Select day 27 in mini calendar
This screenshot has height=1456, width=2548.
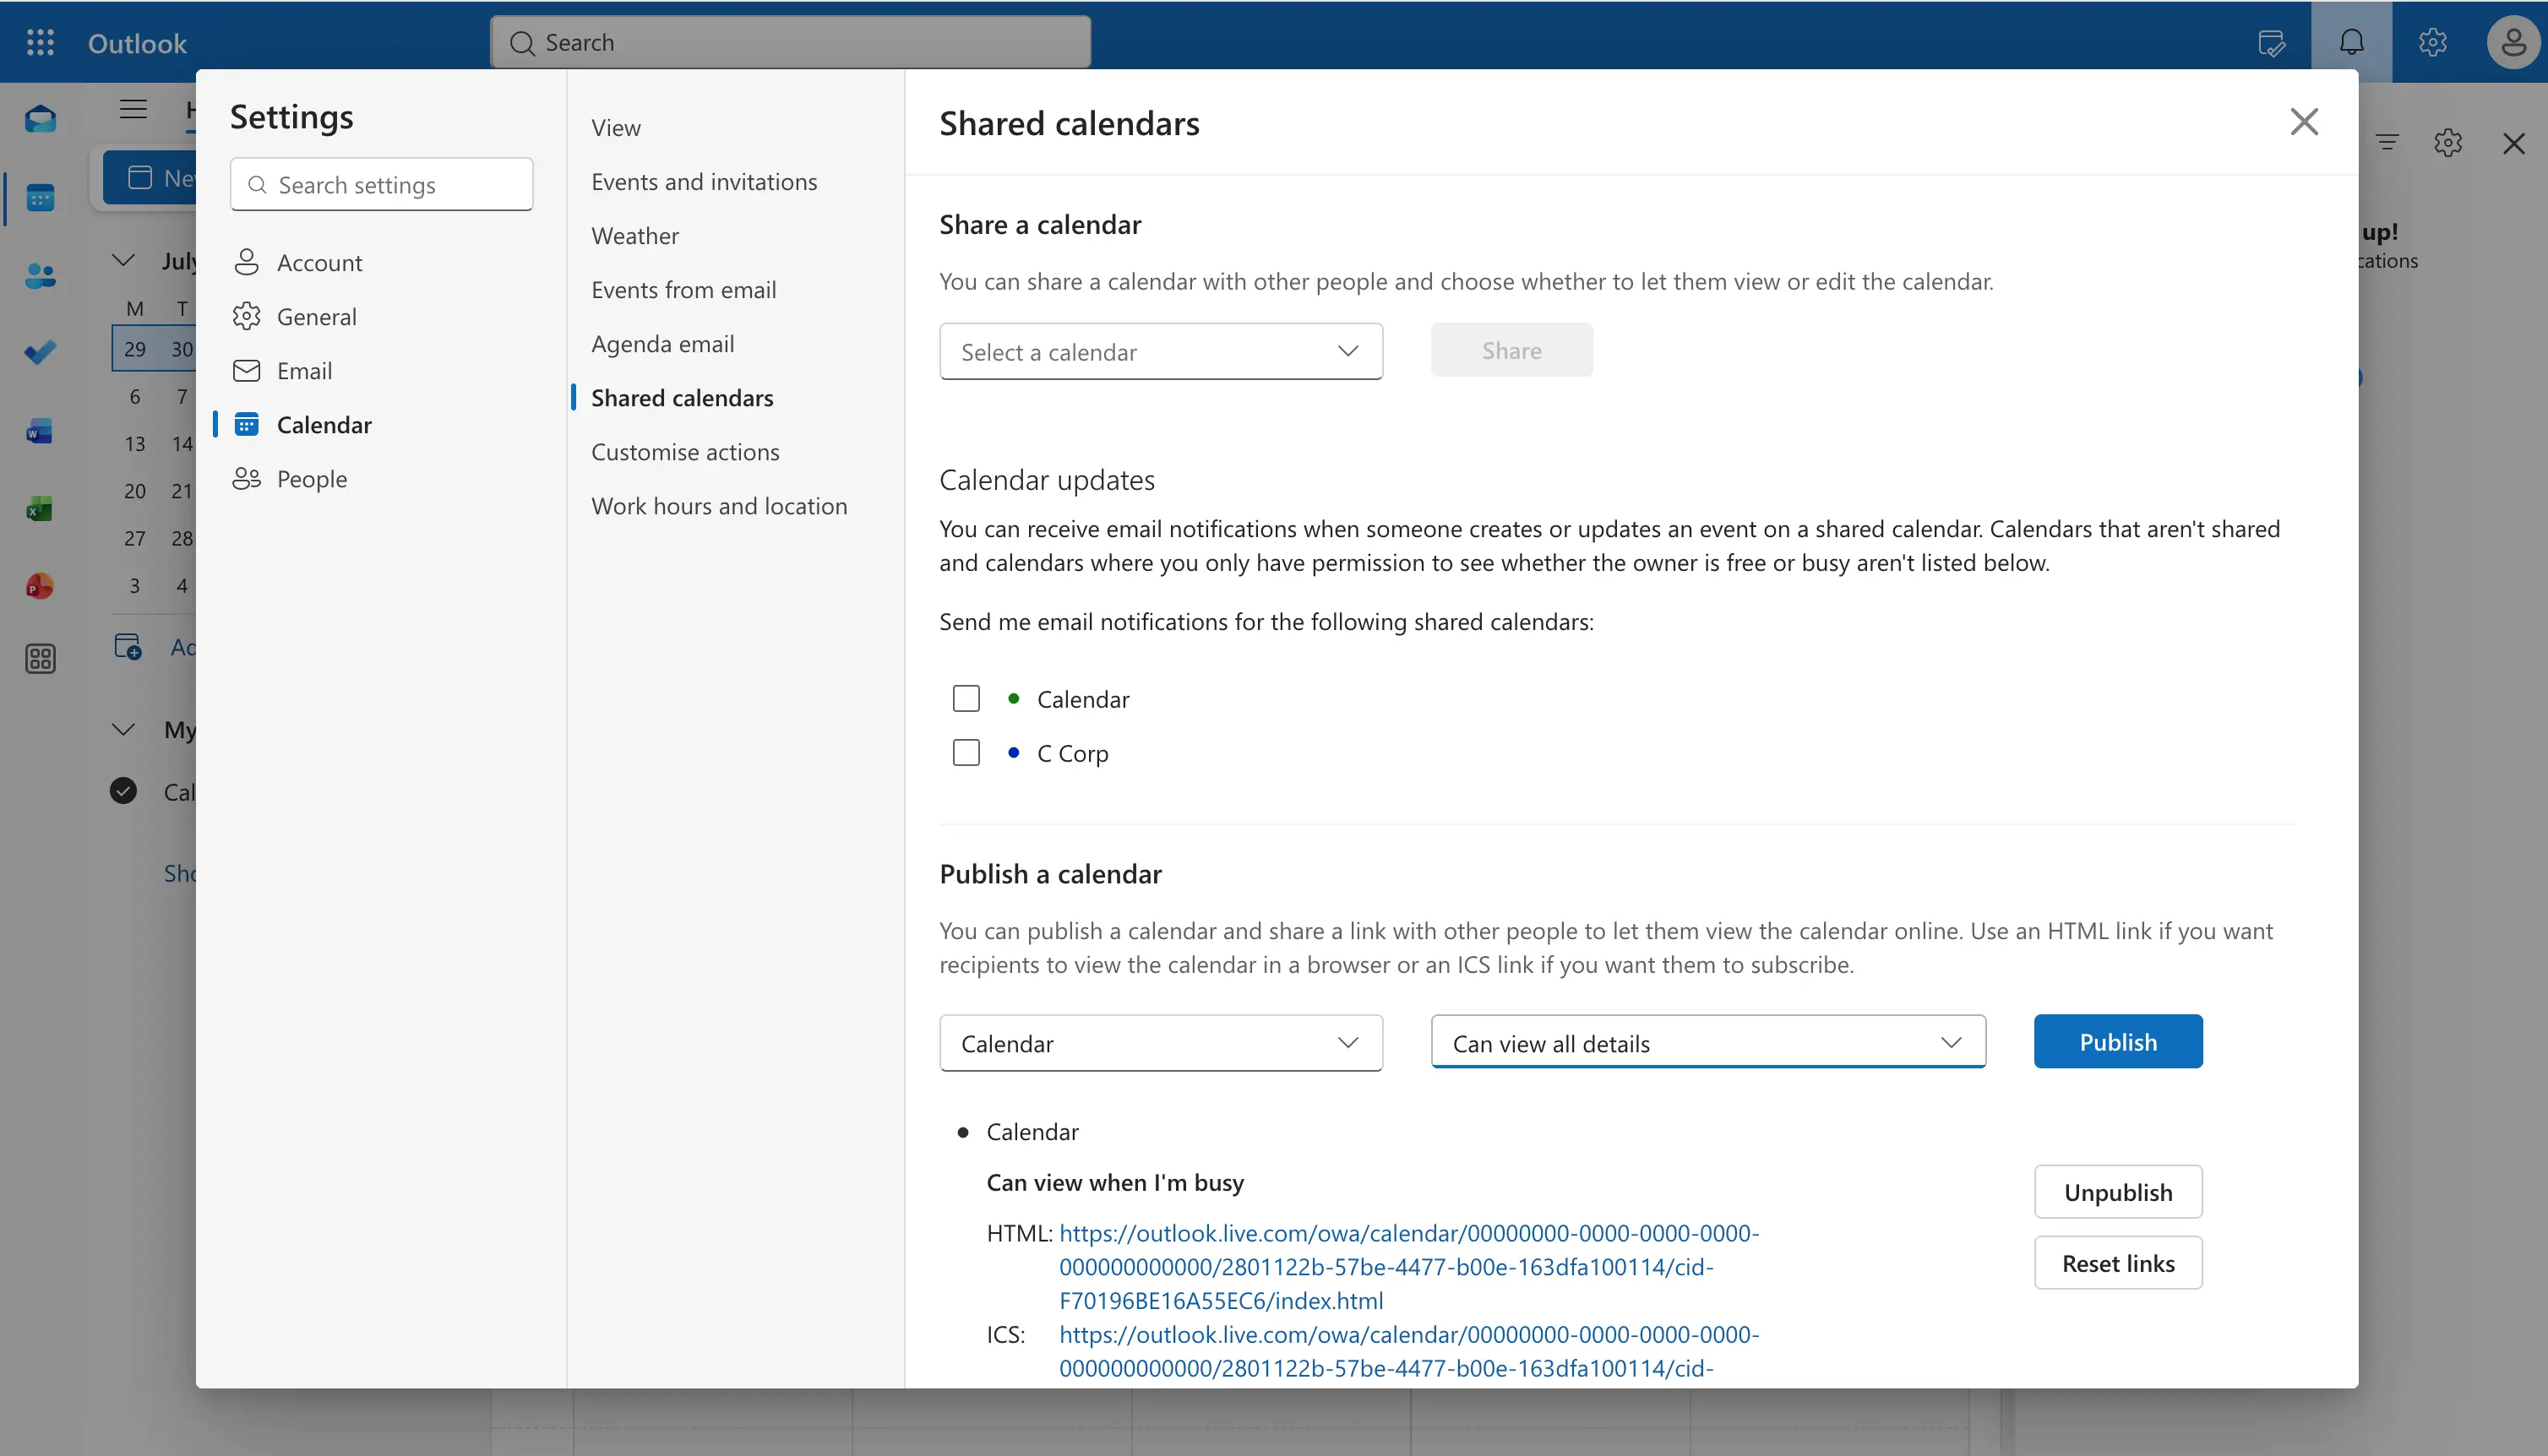click(x=135, y=538)
